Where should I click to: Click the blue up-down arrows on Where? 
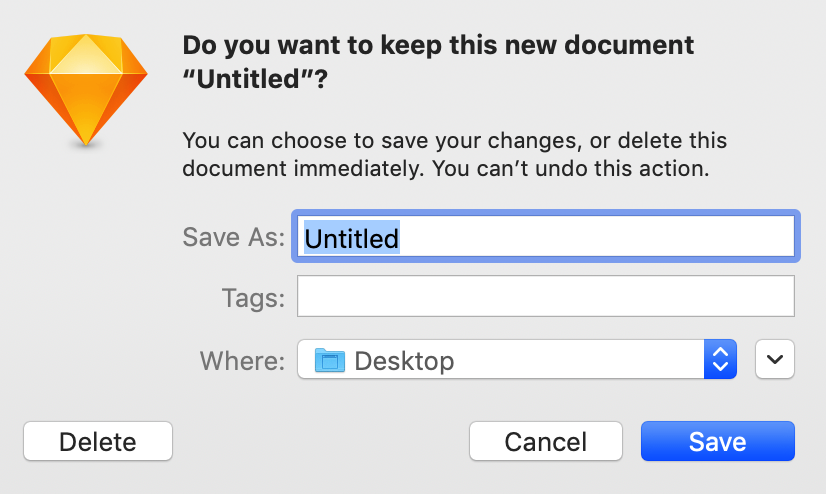pos(720,360)
